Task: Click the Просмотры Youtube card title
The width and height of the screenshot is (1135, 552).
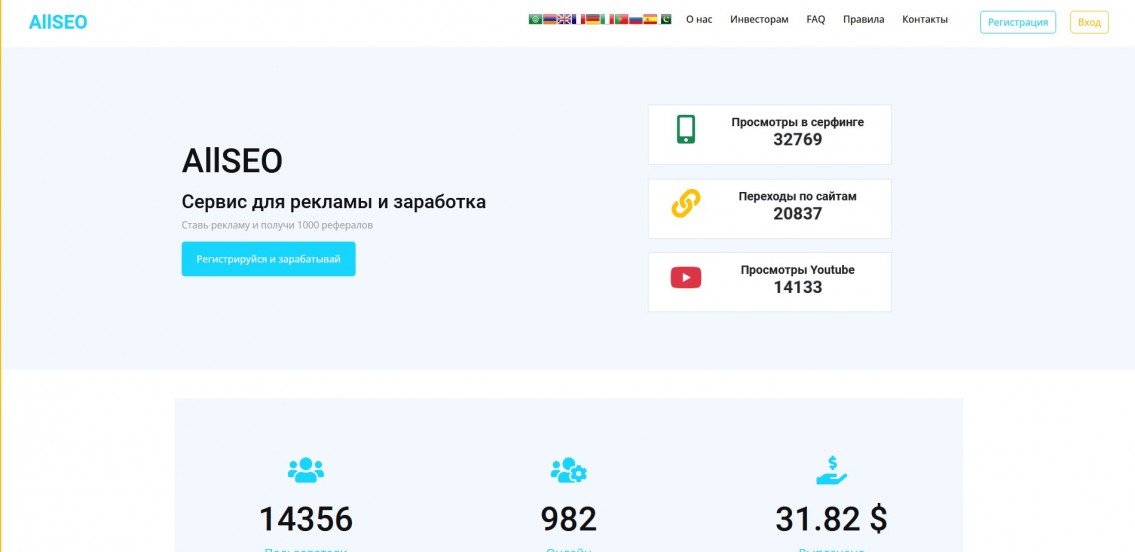Action: 798,270
